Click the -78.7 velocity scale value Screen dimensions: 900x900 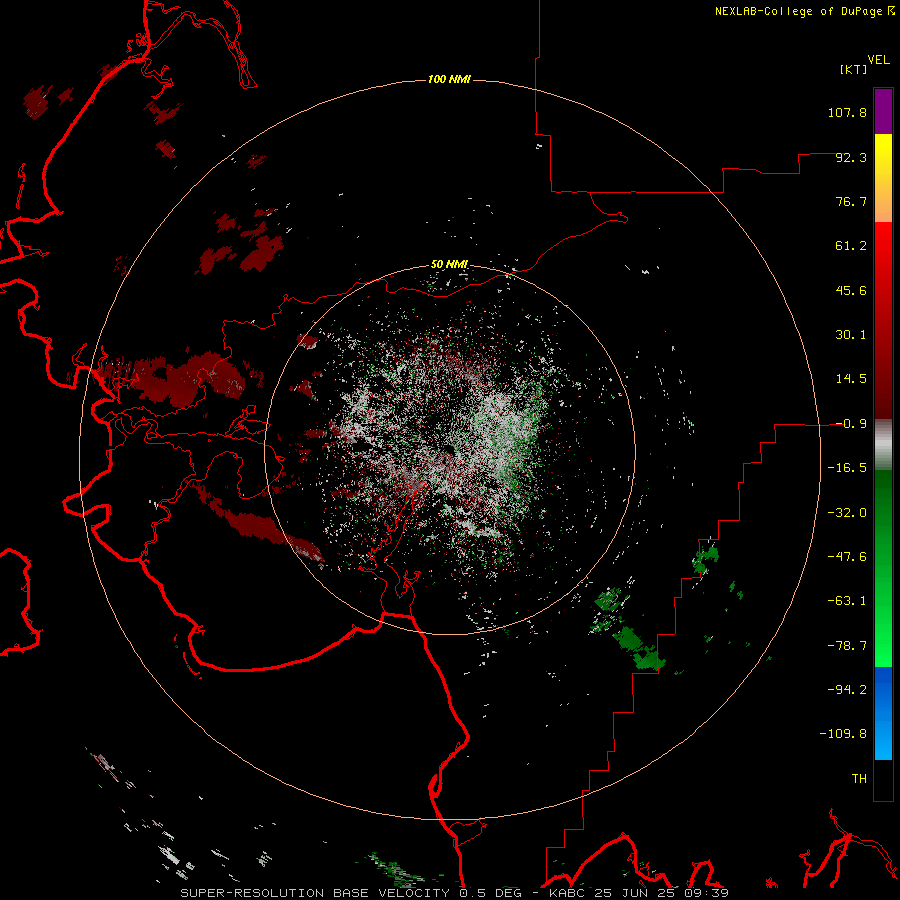[847, 646]
